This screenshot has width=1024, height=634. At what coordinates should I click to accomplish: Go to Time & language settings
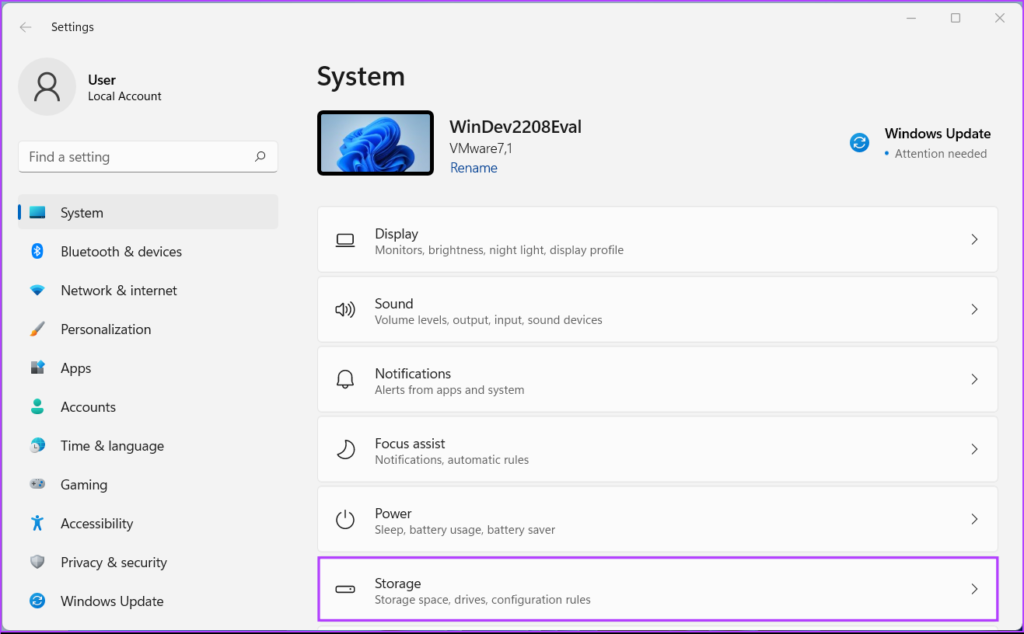coord(112,446)
